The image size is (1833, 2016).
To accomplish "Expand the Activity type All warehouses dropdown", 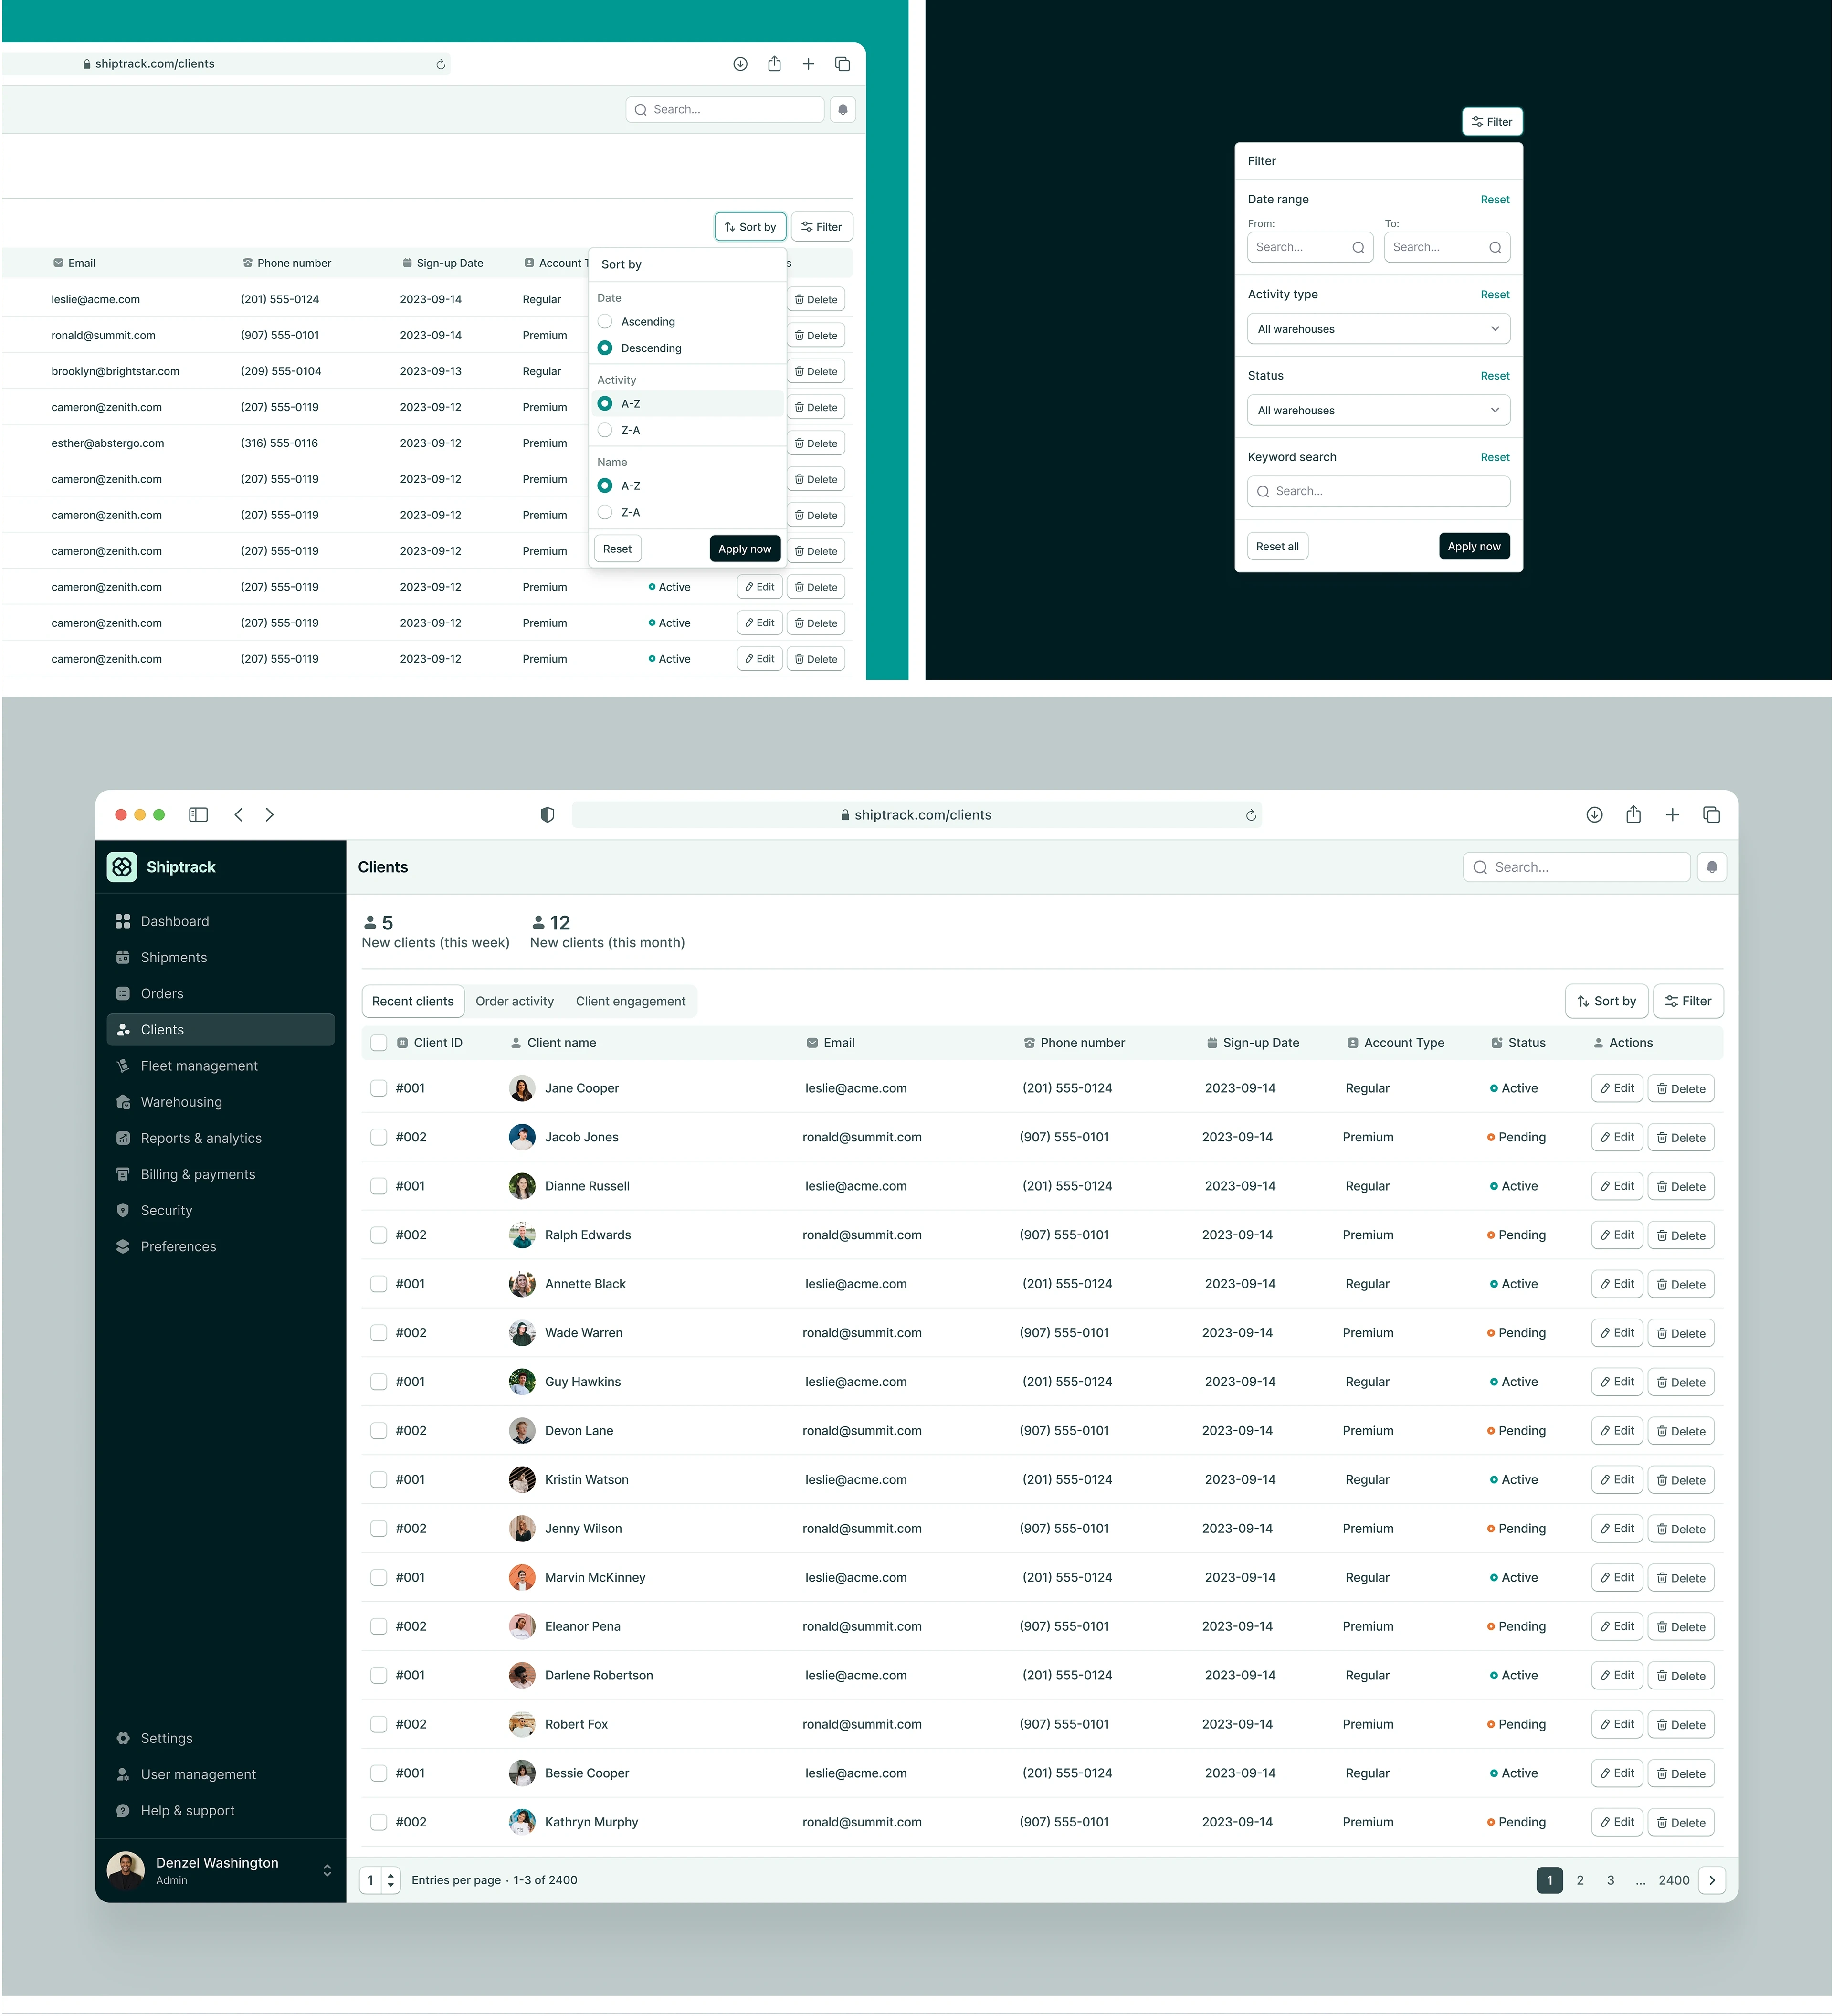I will point(1378,329).
